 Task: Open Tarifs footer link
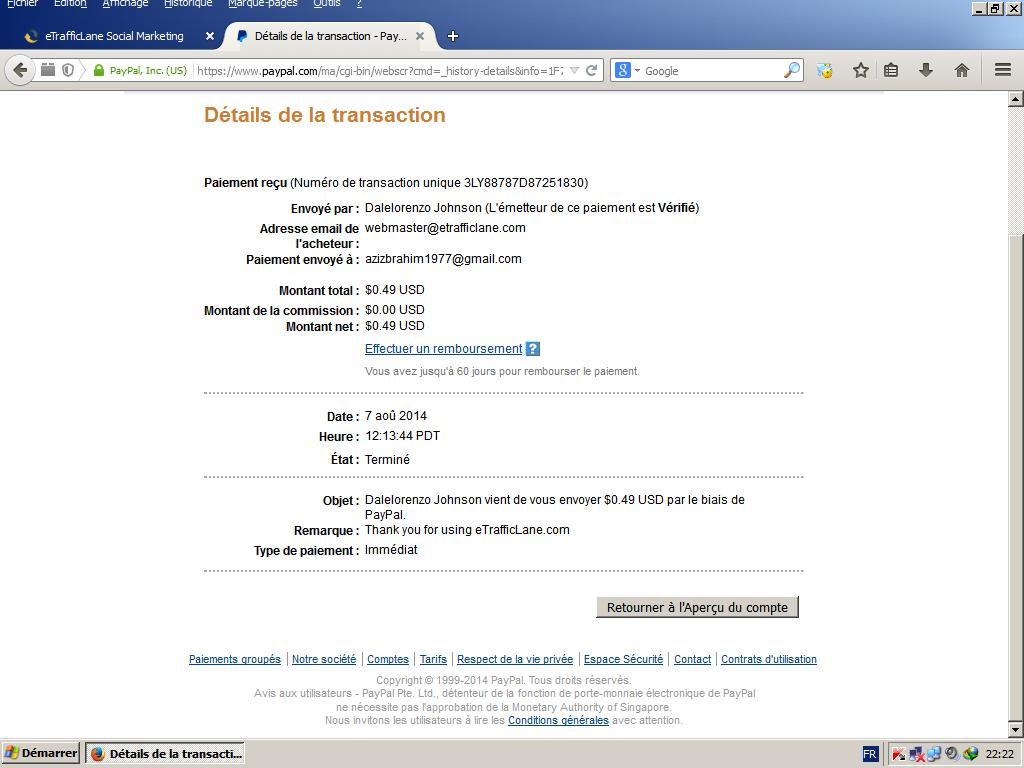coord(433,659)
